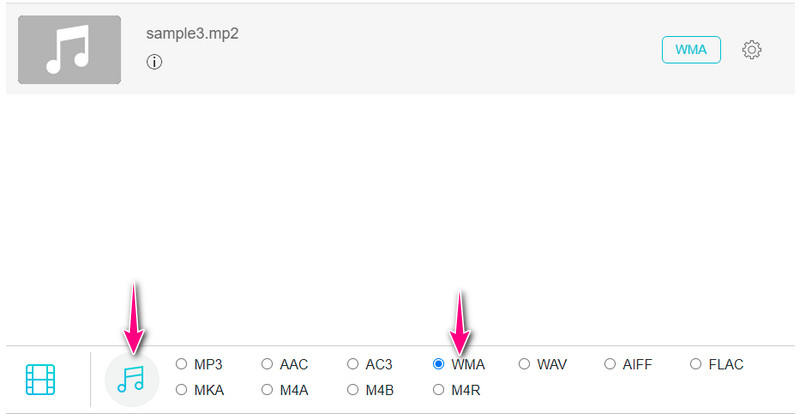Viewport: 800px width, 414px height.
Task: Pick the MKA format radio button
Action: [182, 390]
